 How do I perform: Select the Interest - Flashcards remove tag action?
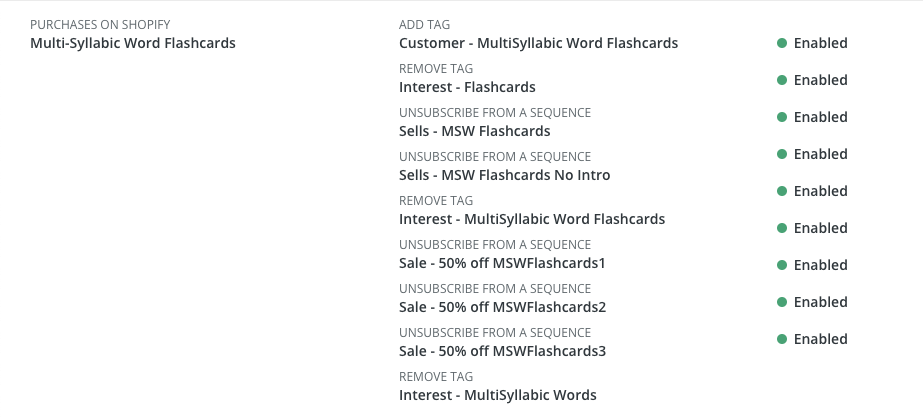click(x=467, y=87)
